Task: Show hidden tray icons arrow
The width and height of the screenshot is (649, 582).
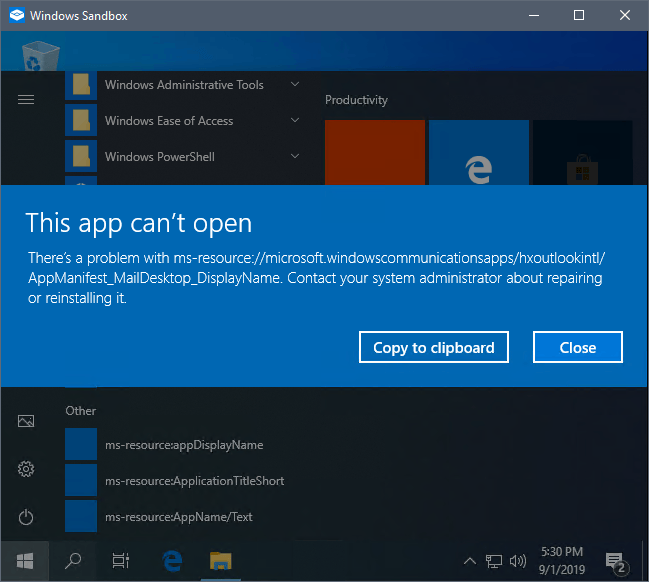Action: coord(469,561)
